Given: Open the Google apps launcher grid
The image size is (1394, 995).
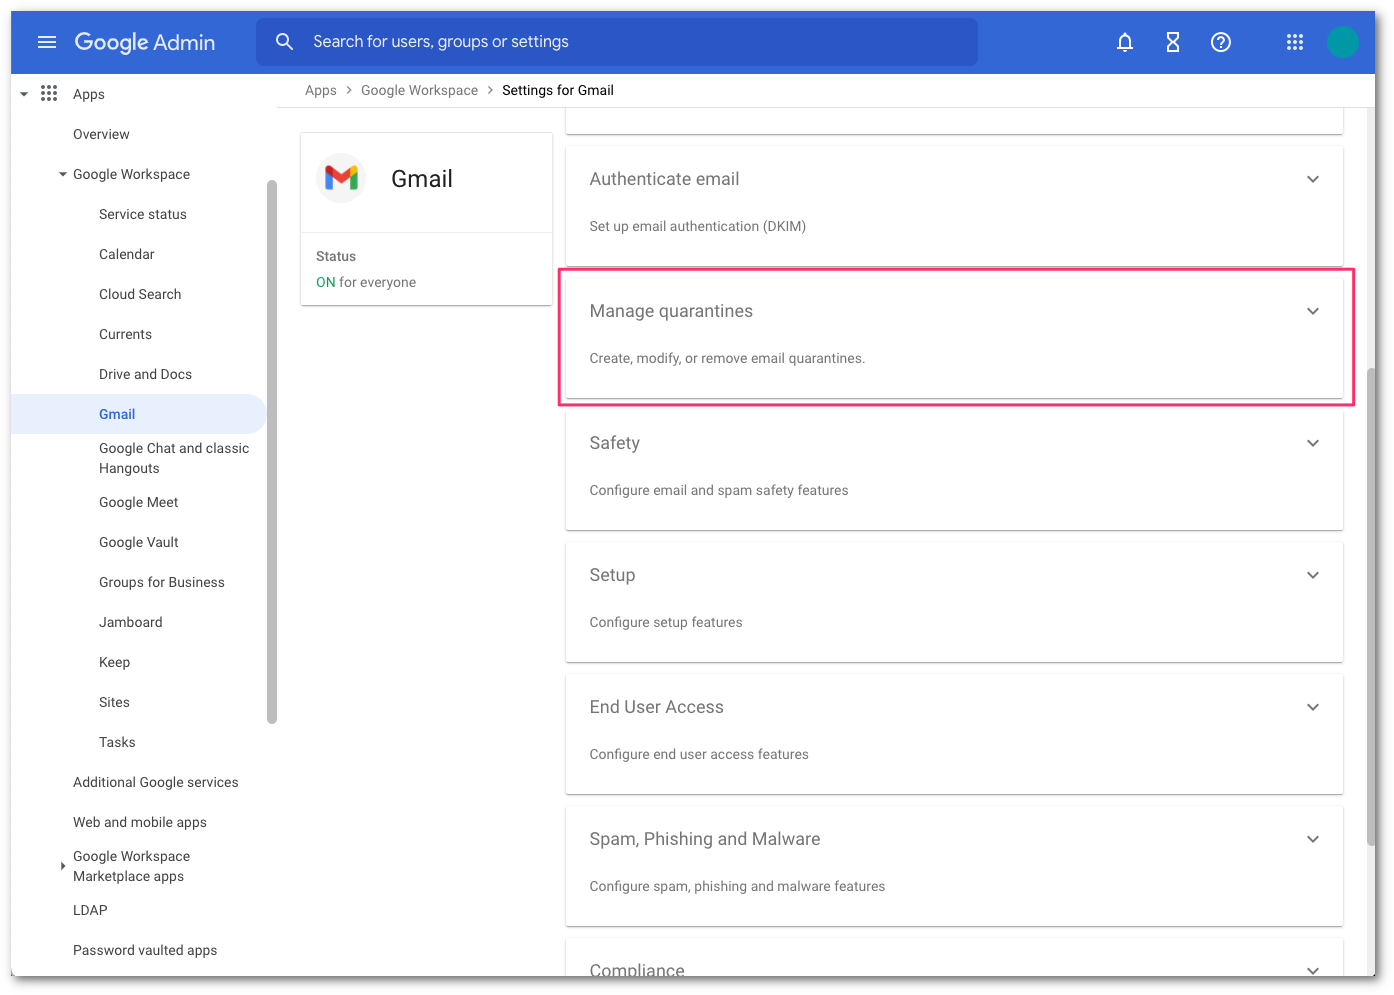Looking at the screenshot, I should (1295, 42).
